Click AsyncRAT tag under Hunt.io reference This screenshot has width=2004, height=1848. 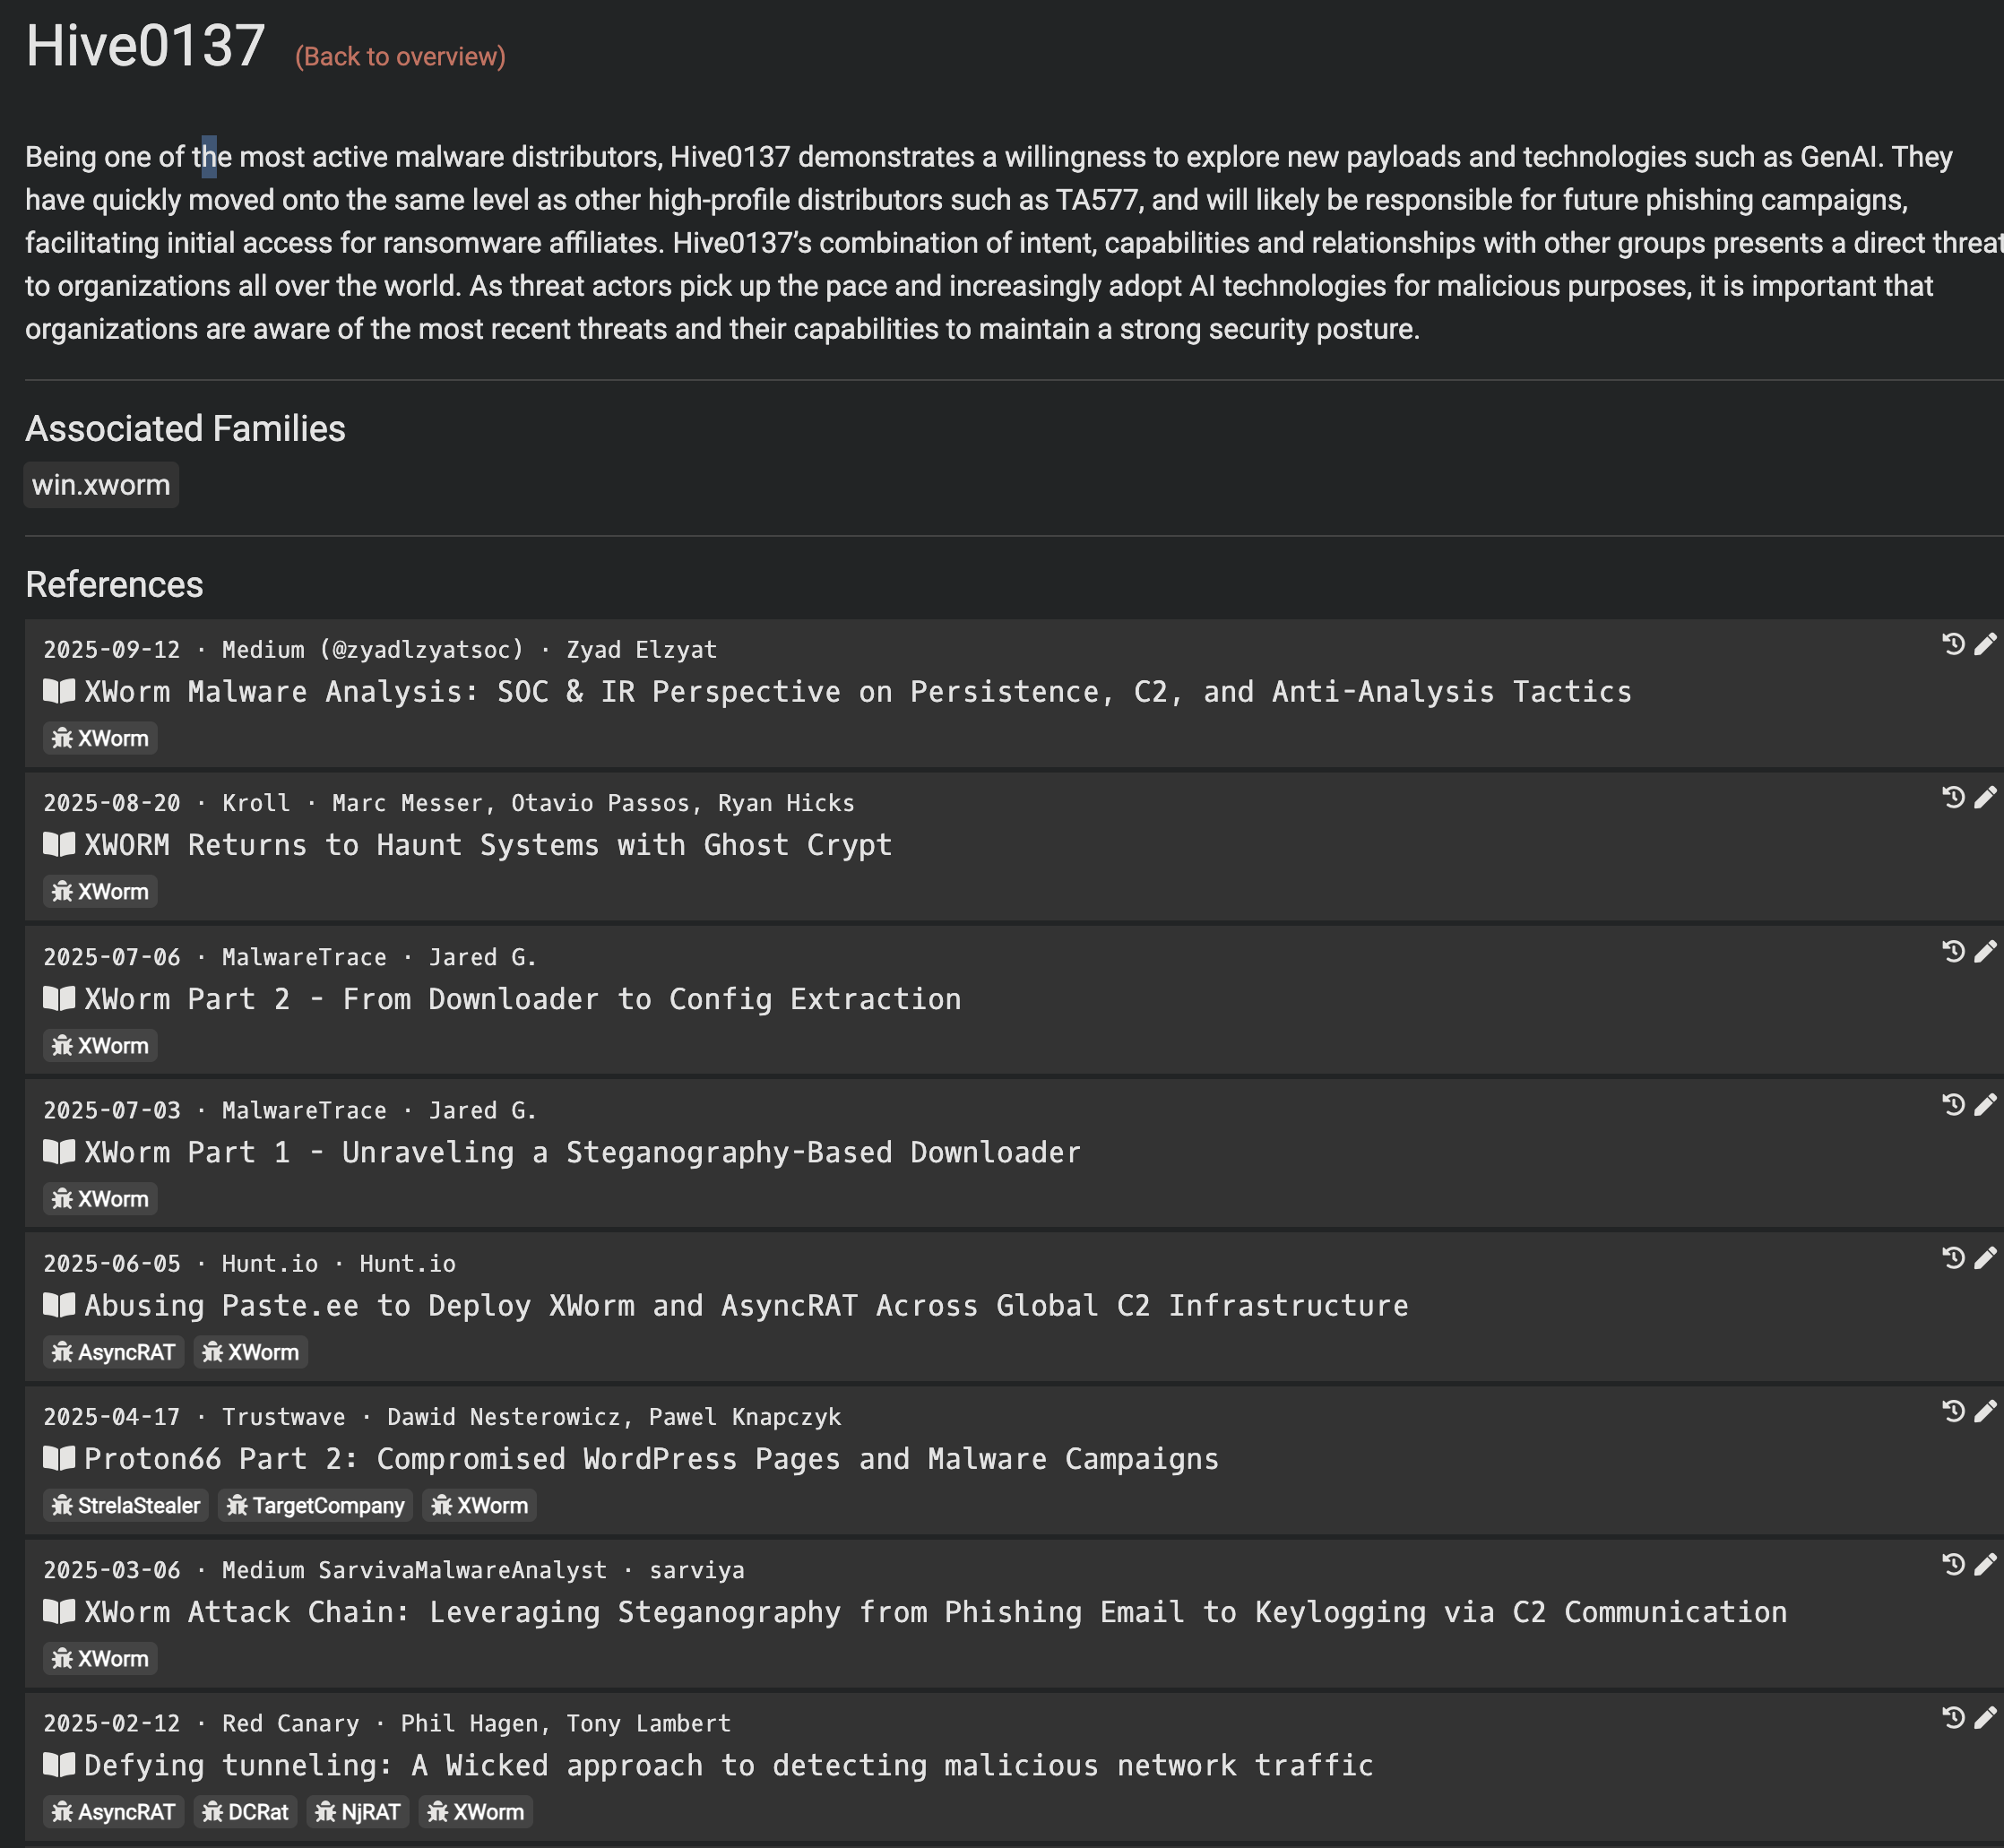coord(114,1352)
